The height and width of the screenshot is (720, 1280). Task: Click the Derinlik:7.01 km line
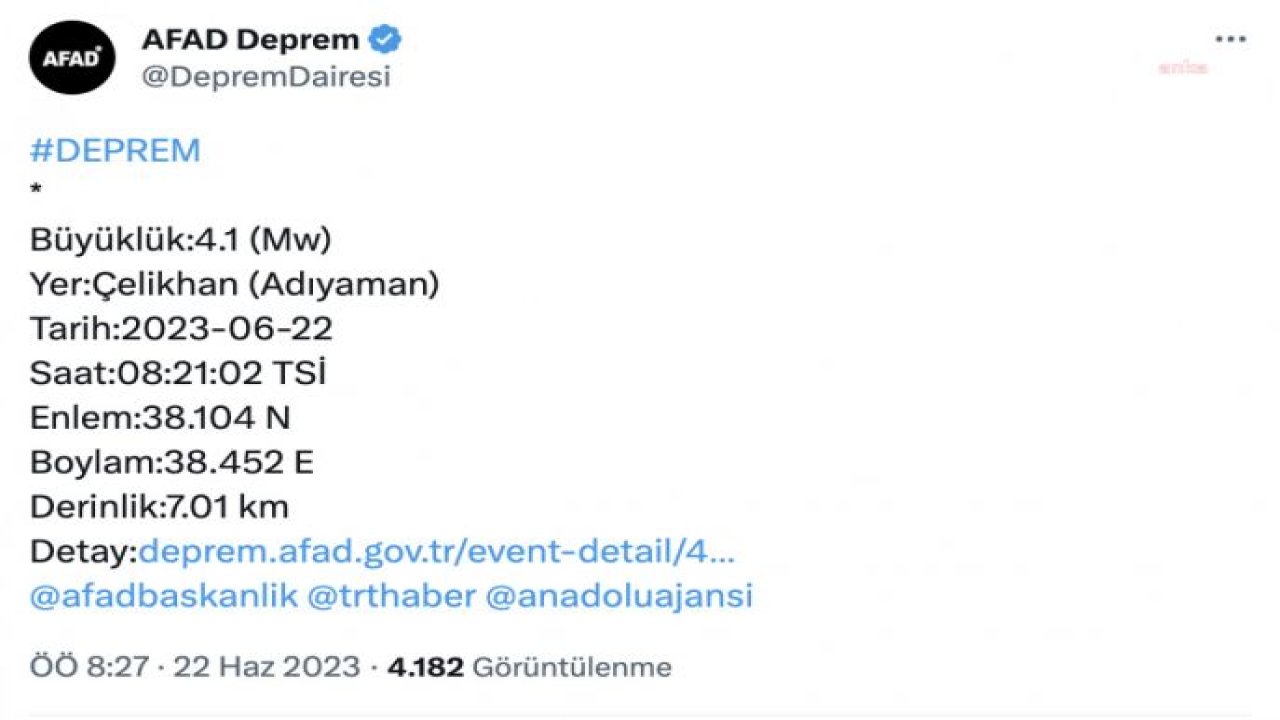point(159,507)
